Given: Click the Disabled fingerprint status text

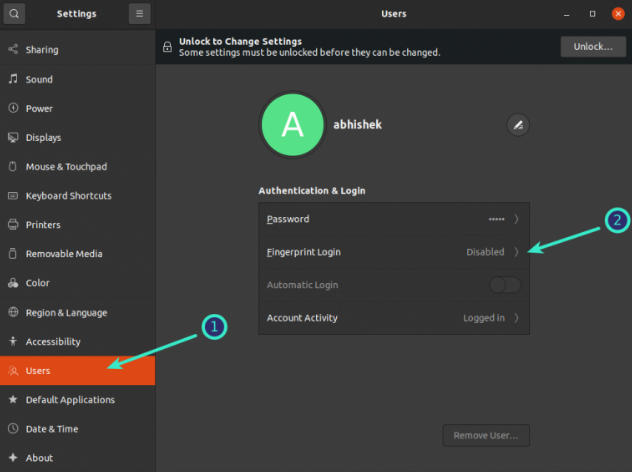Looking at the screenshot, I should click(x=485, y=252).
